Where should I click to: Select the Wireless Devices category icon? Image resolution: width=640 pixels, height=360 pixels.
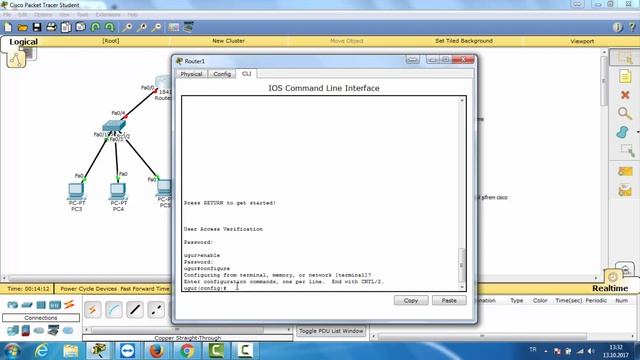55,304
